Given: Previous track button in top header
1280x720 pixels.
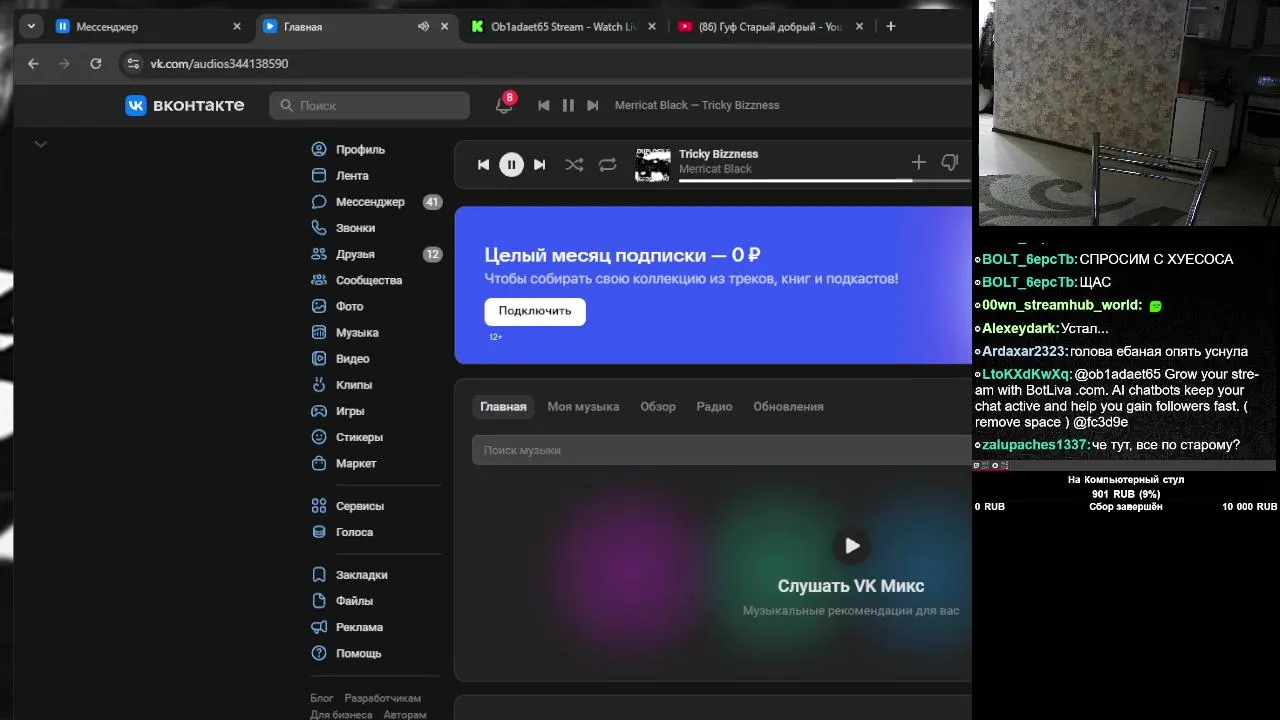Looking at the screenshot, I should (x=544, y=105).
